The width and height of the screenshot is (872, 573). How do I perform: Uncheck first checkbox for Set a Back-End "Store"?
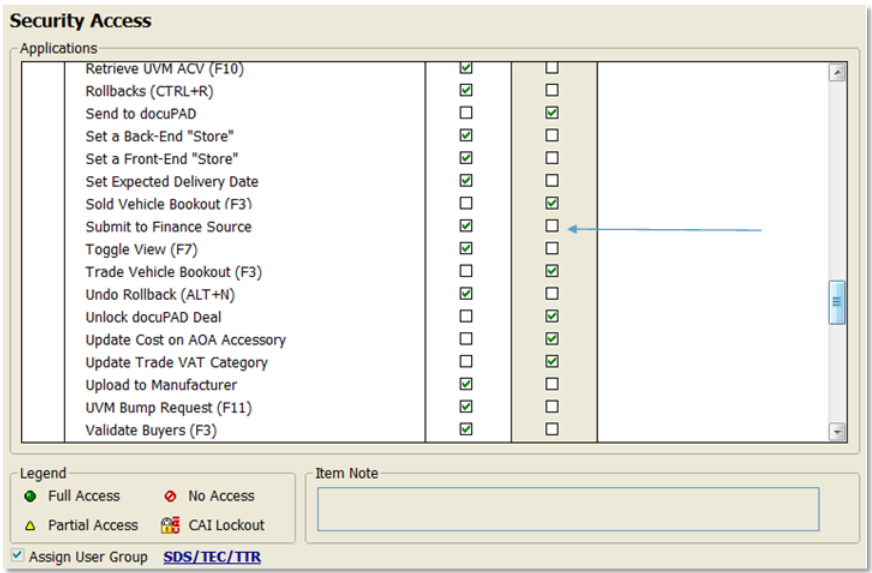466,135
